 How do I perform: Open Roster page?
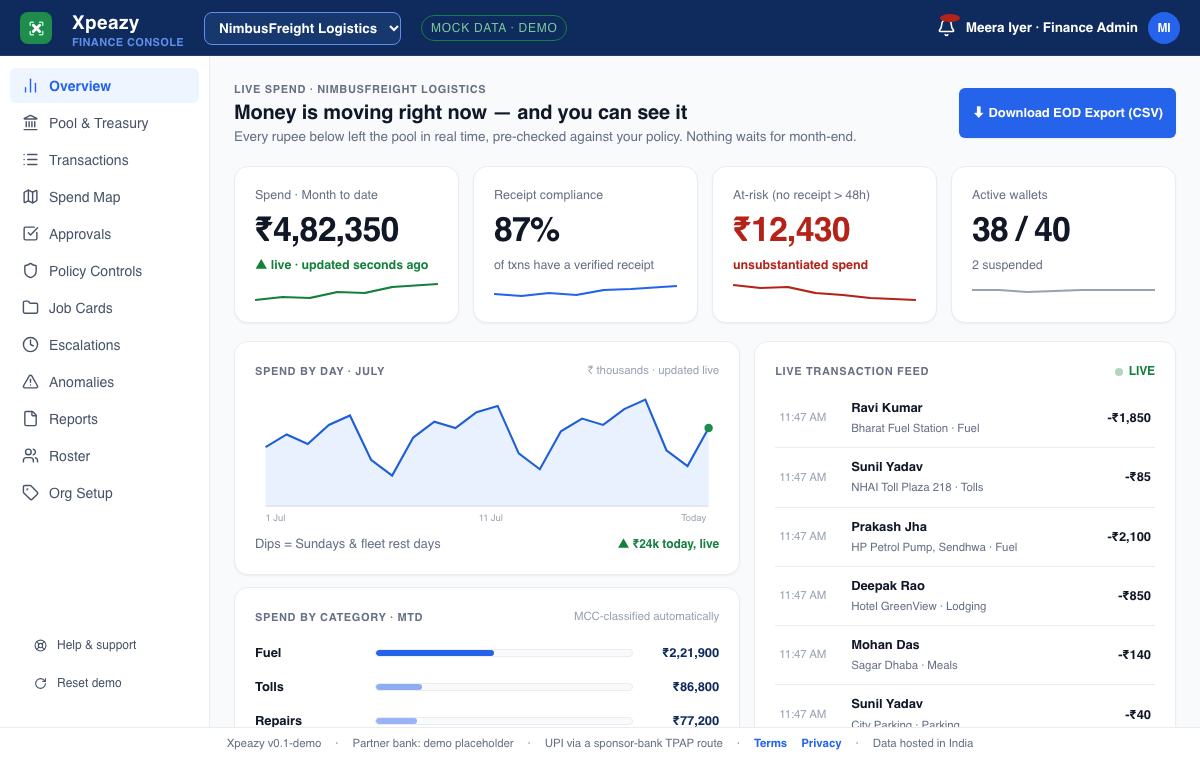104,456
